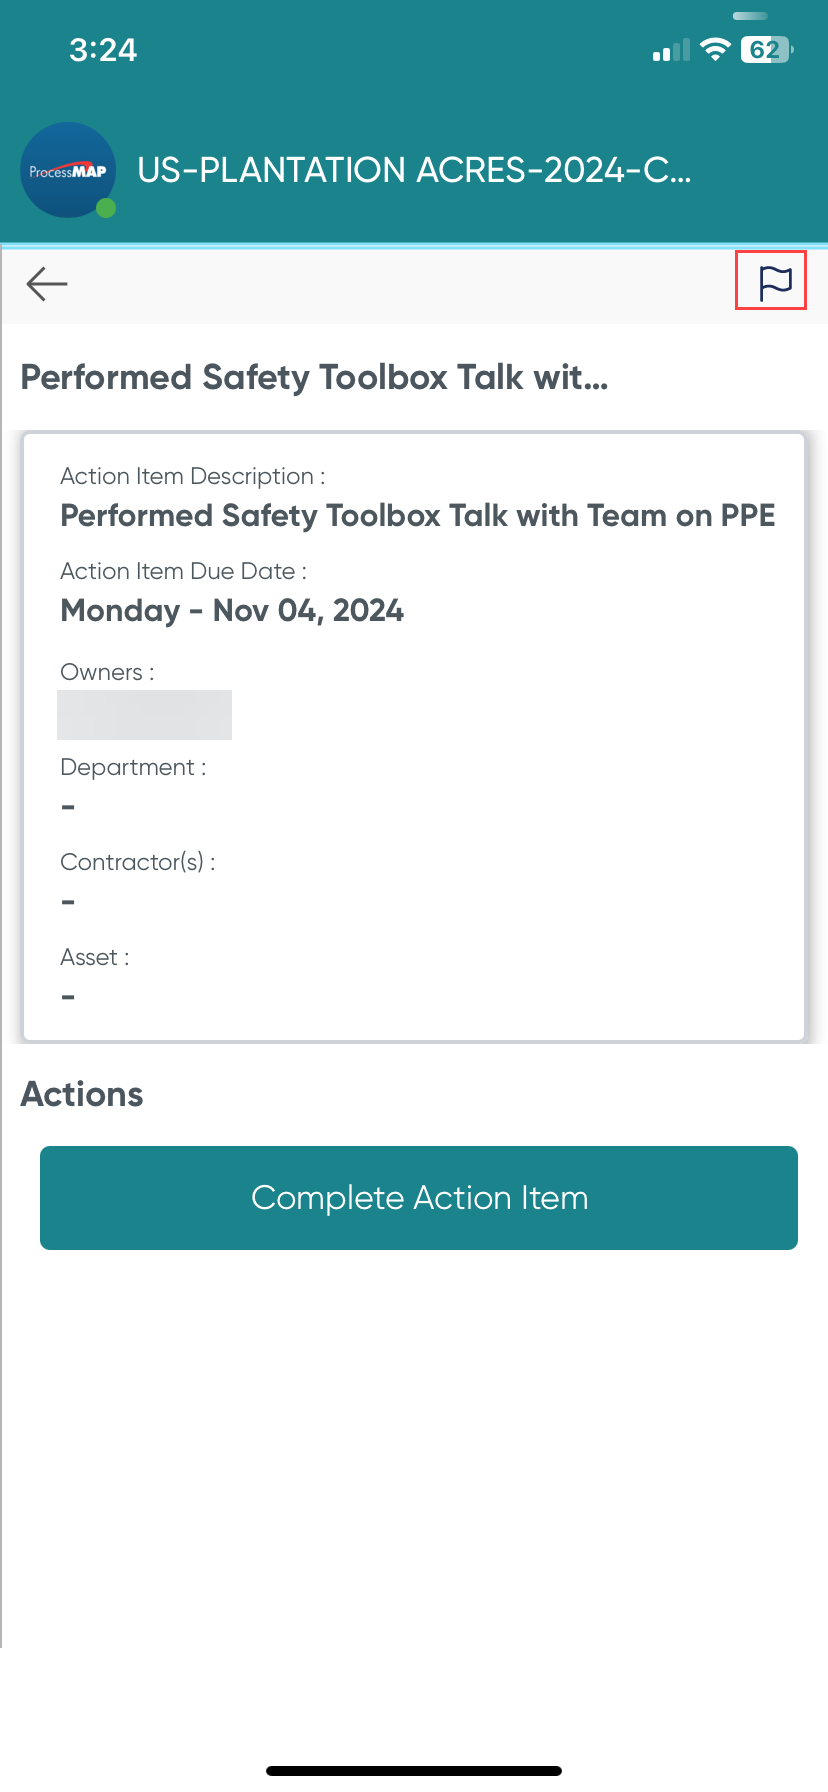The height and width of the screenshot is (1792, 828).
Task: Select the Actions section header
Action: point(81,1094)
